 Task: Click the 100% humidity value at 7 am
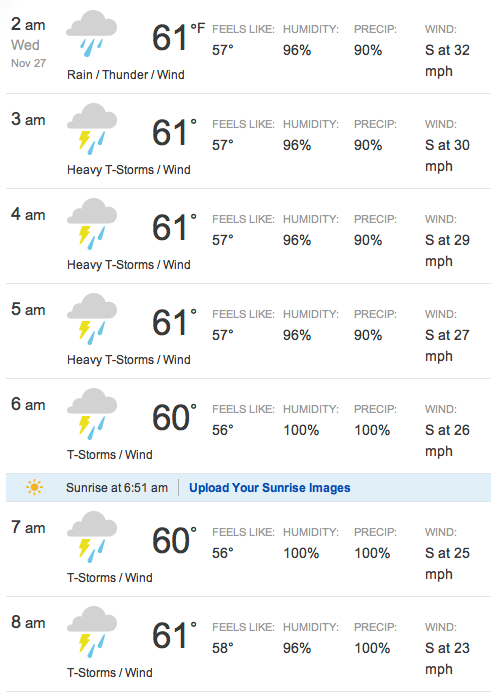tap(301, 553)
